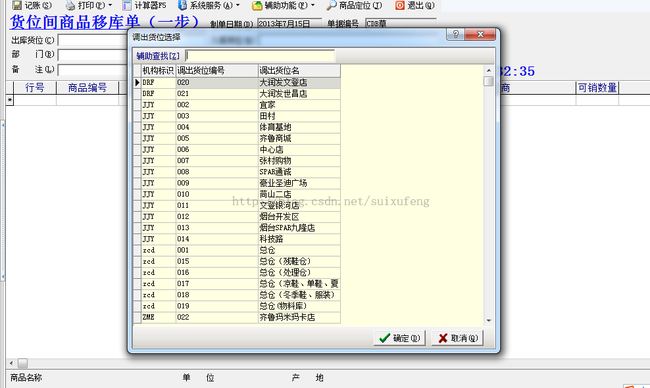650x388 pixels.
Task: Click the 部门 input field
Action: 92,55
